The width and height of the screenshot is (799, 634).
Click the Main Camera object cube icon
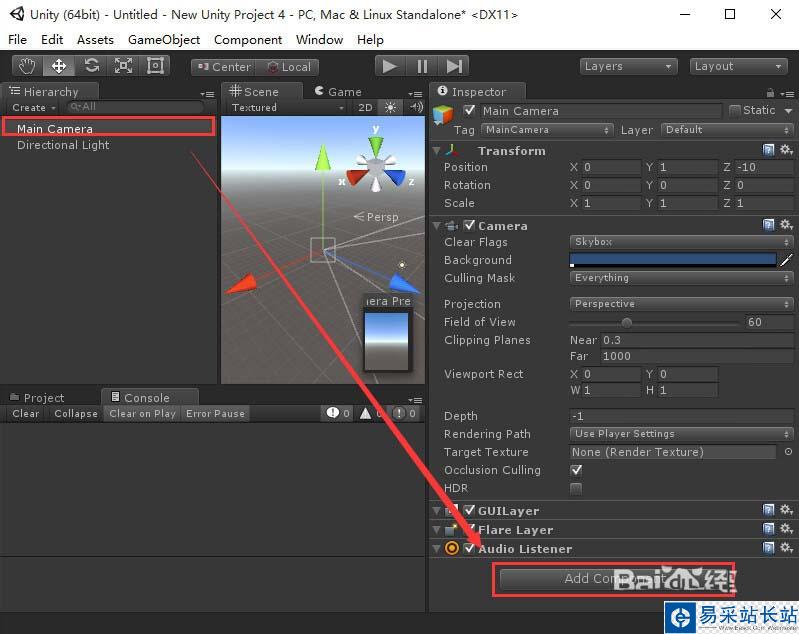pos(443,115)
